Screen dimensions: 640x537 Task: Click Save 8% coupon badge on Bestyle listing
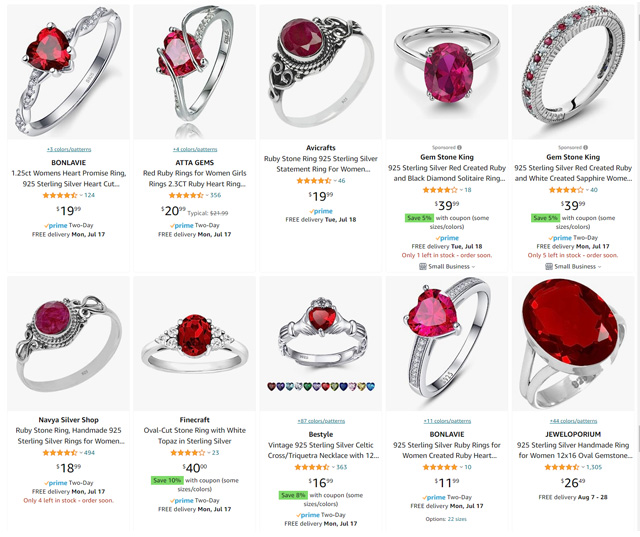point(293,495)
